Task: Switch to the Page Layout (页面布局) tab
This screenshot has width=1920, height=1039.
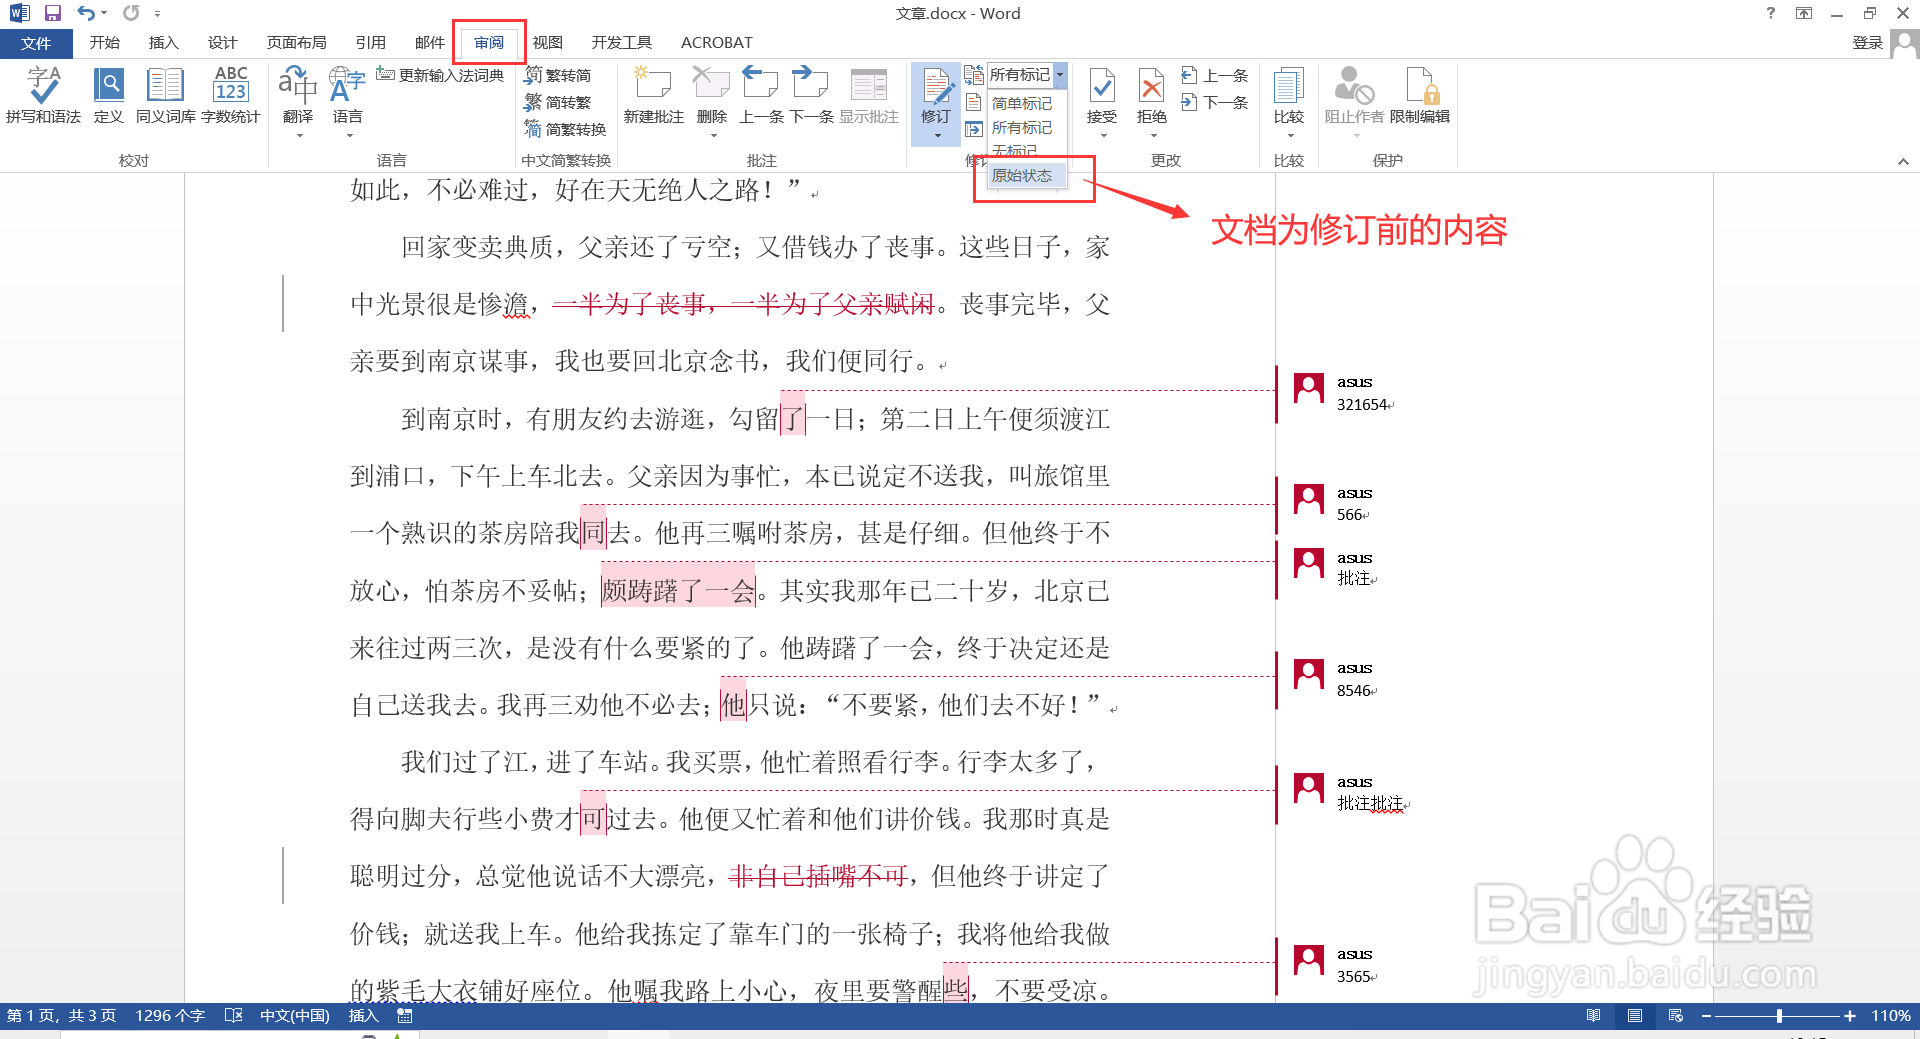Action: coord(296,43)
